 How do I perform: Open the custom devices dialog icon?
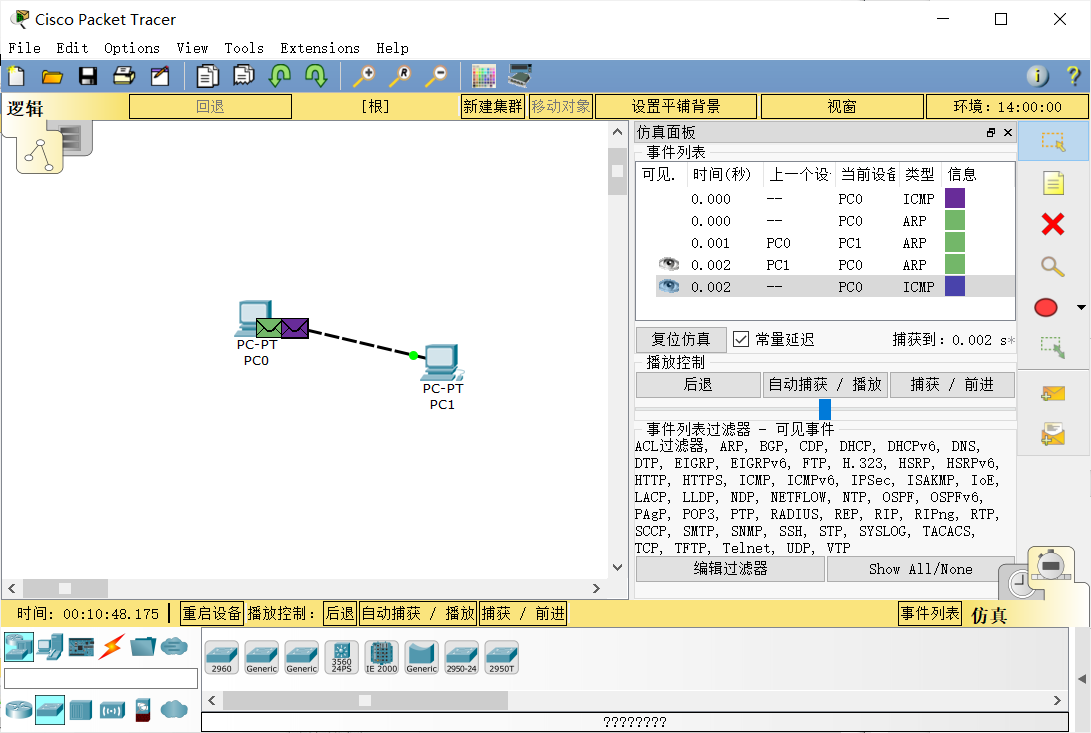520,75
